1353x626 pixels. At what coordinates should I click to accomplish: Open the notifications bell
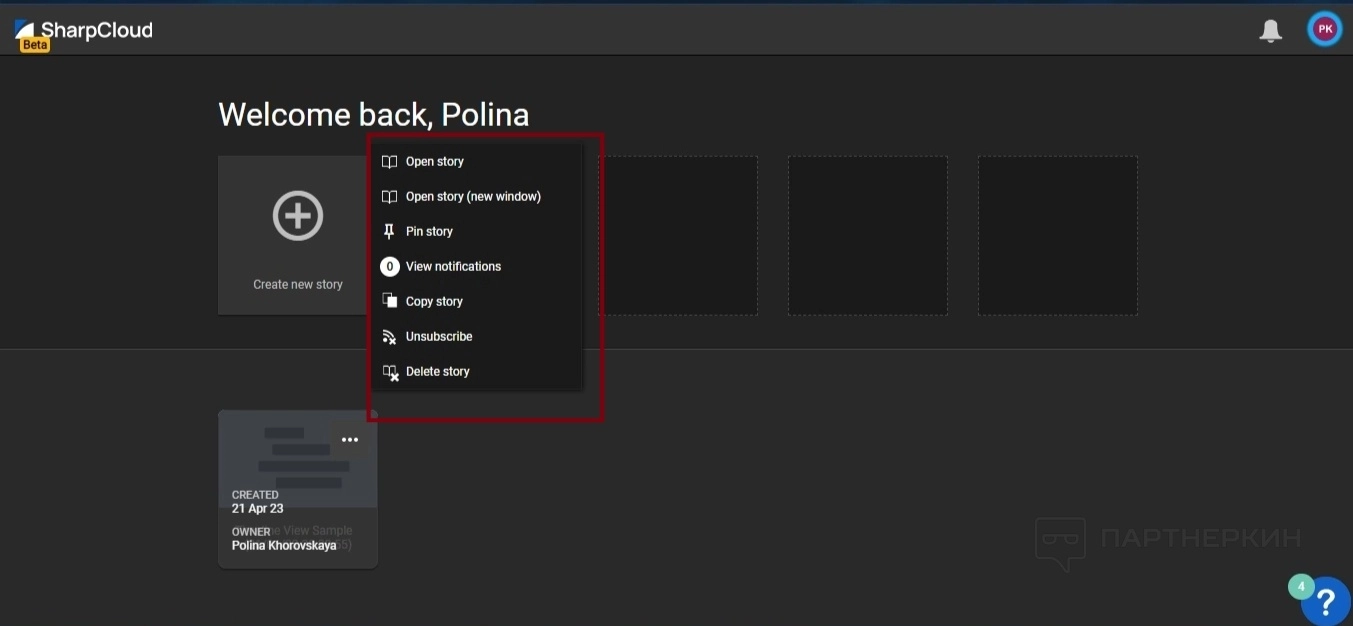[x=1270, y=31]
